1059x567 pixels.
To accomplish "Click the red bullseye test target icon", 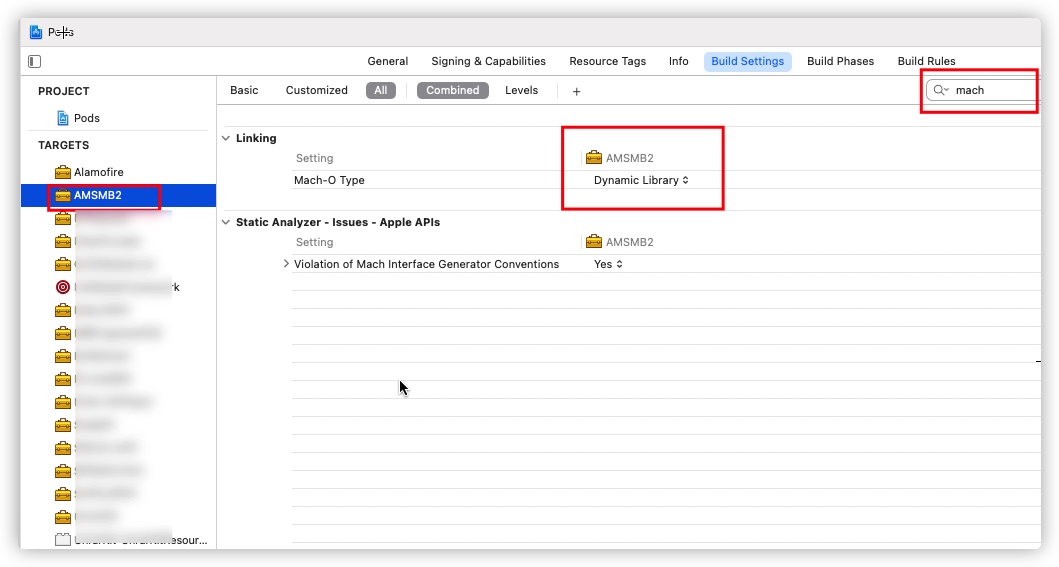I will coord(63,287).
